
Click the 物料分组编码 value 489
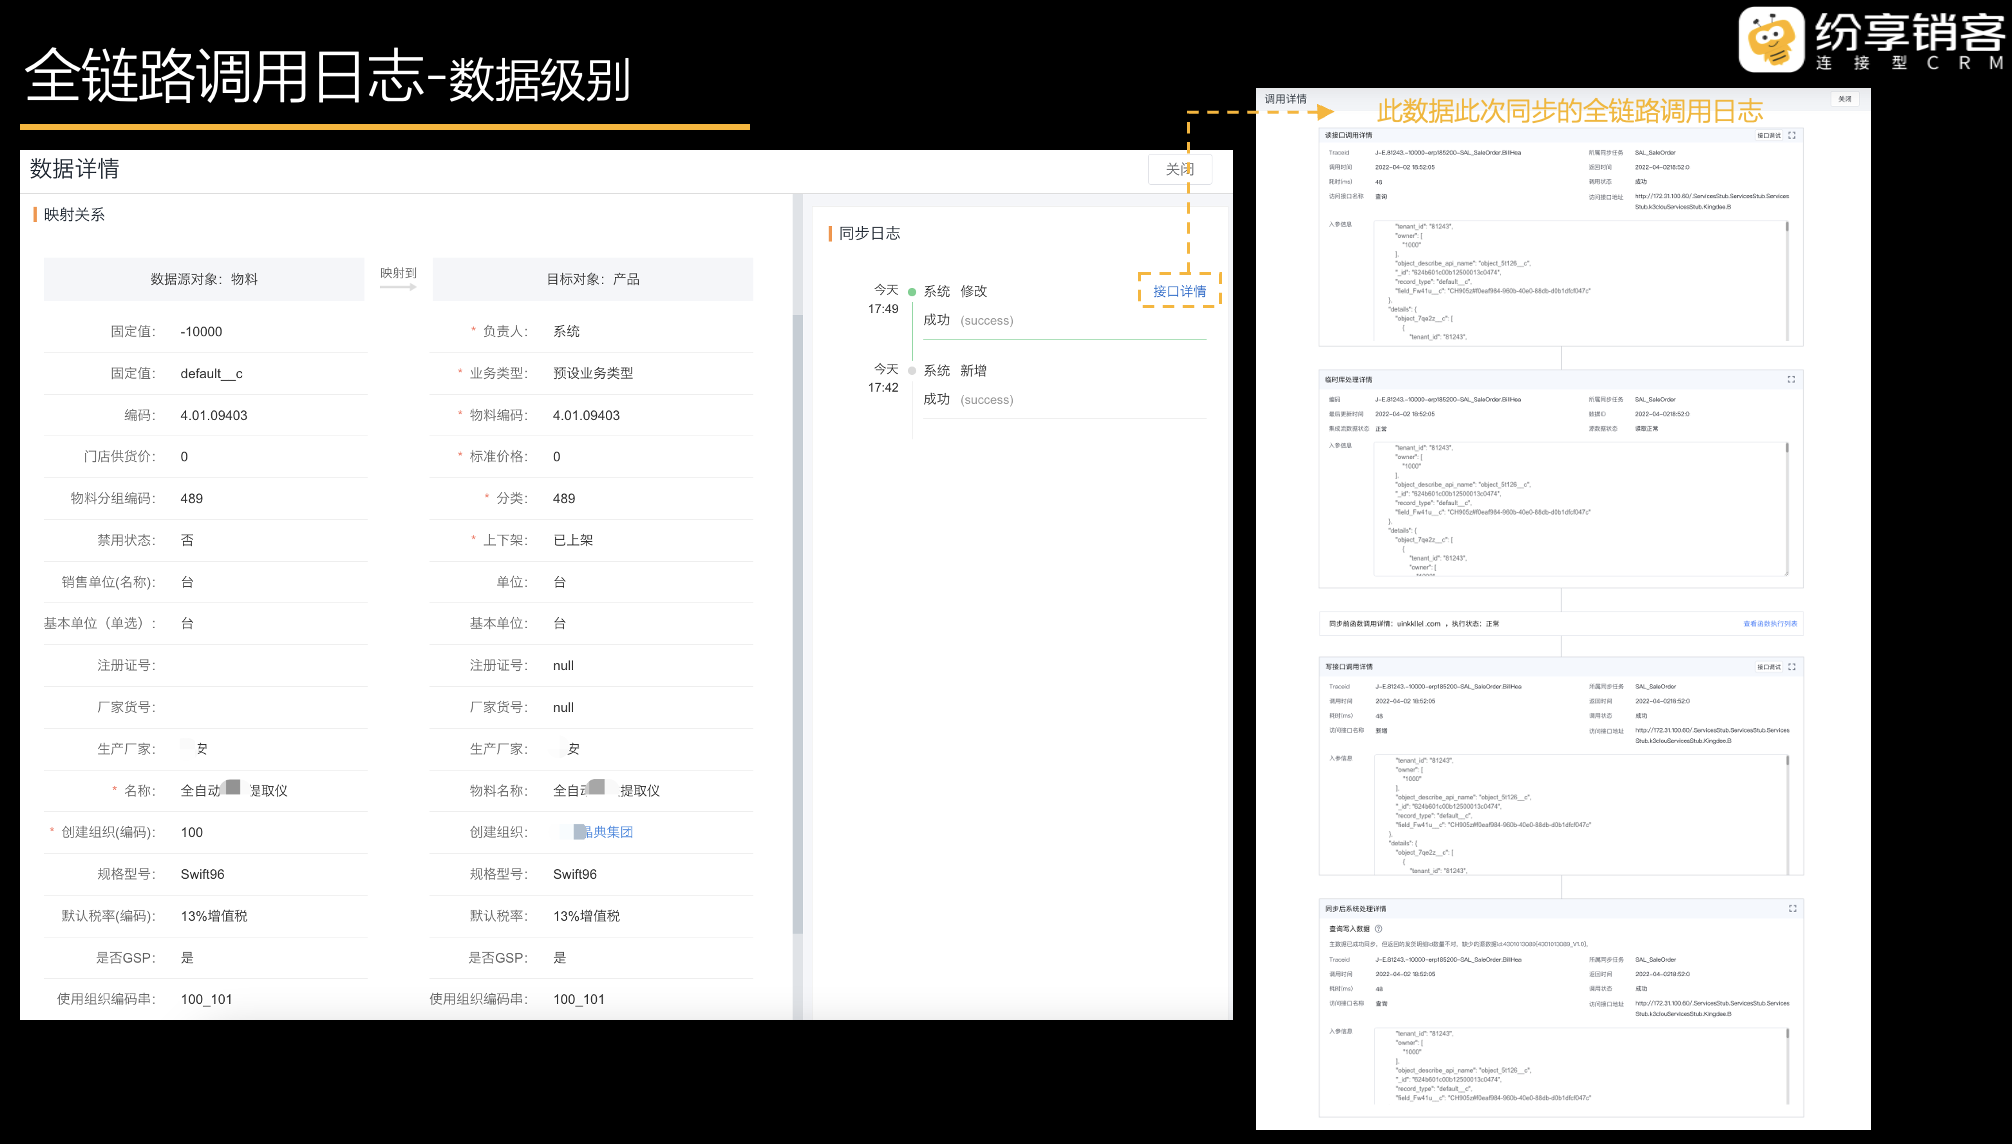point(191,498)
